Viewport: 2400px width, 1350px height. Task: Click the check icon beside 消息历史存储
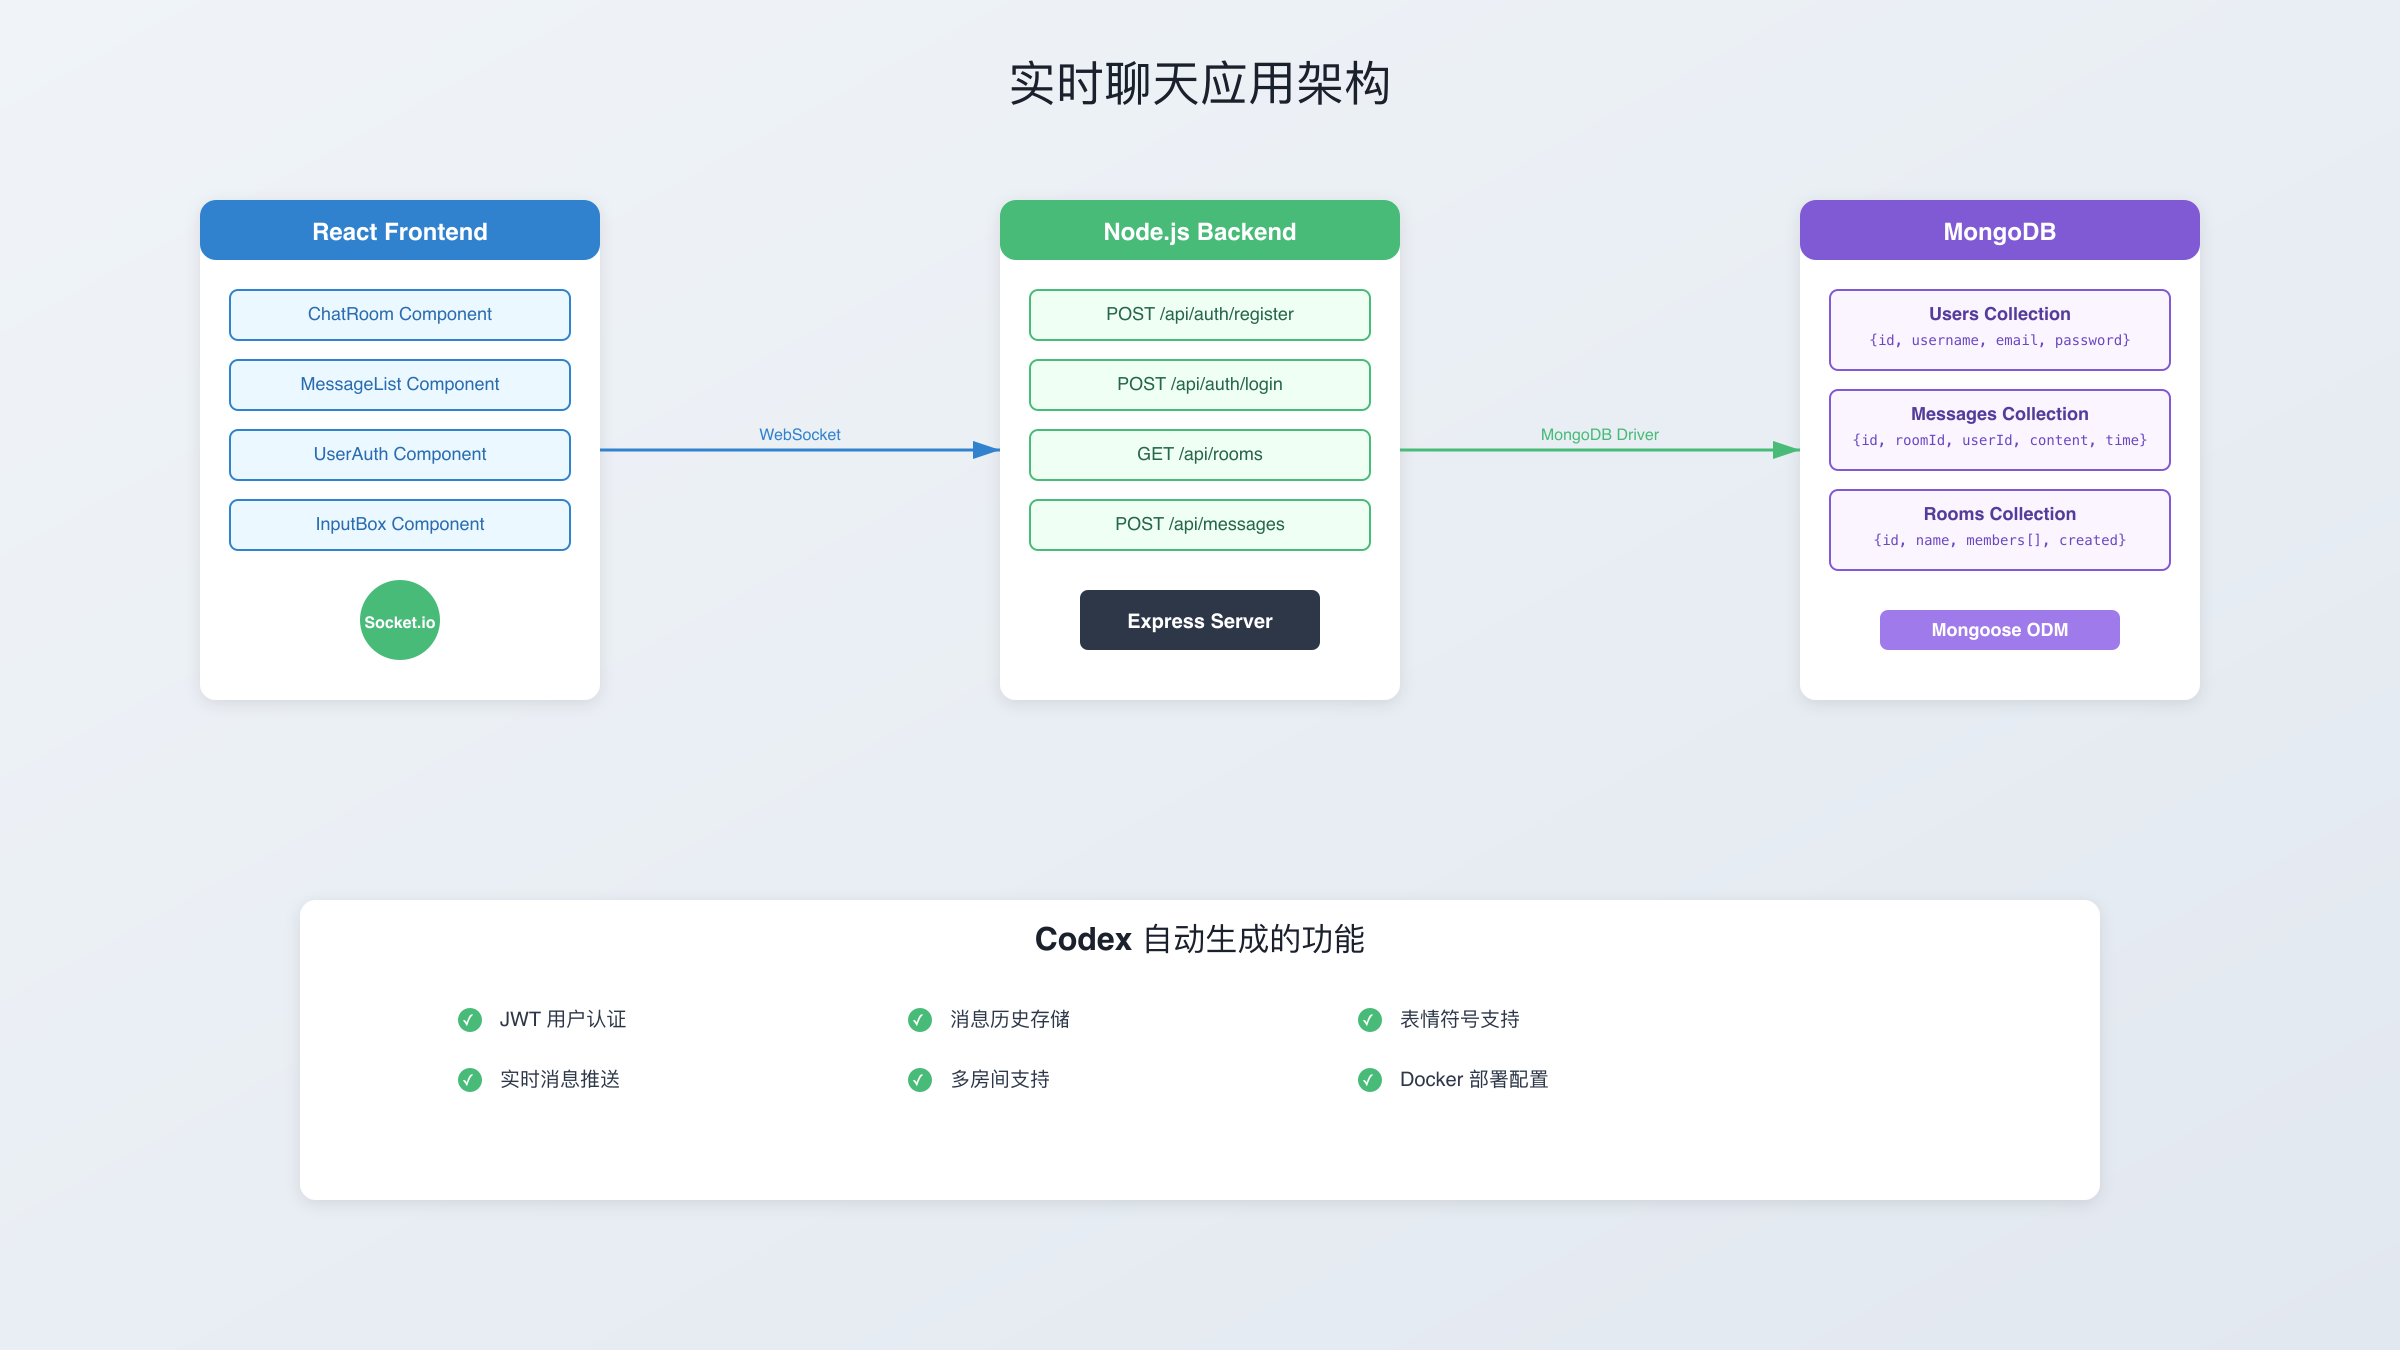pyautogui.click(x=920, y=1020)
